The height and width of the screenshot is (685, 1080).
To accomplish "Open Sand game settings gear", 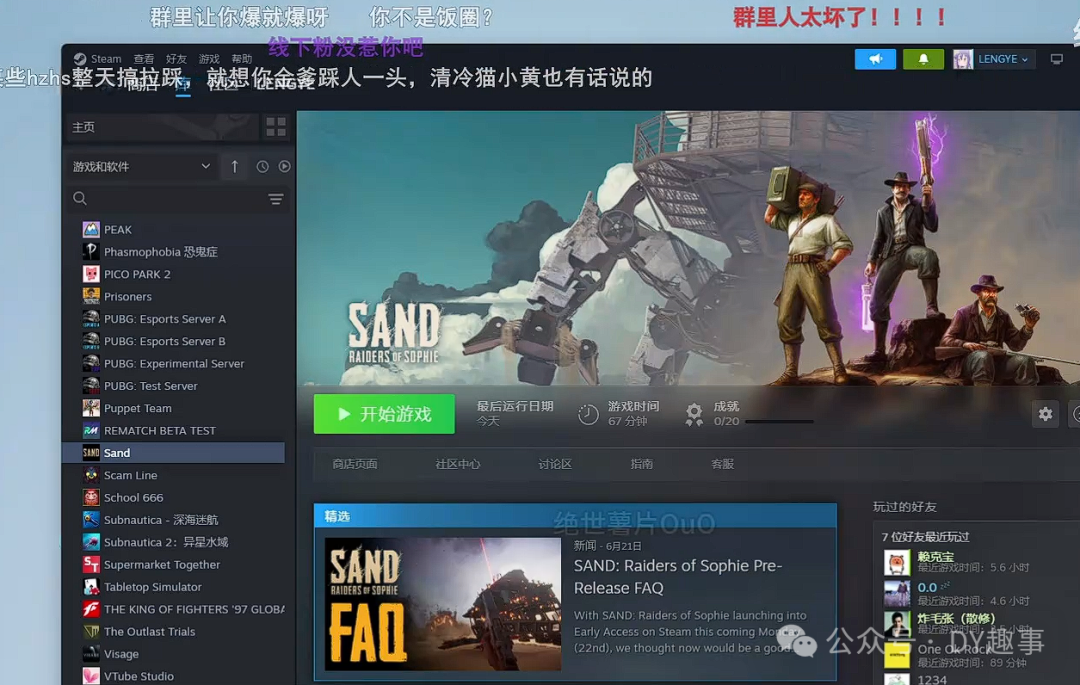I will (1046, 414).
